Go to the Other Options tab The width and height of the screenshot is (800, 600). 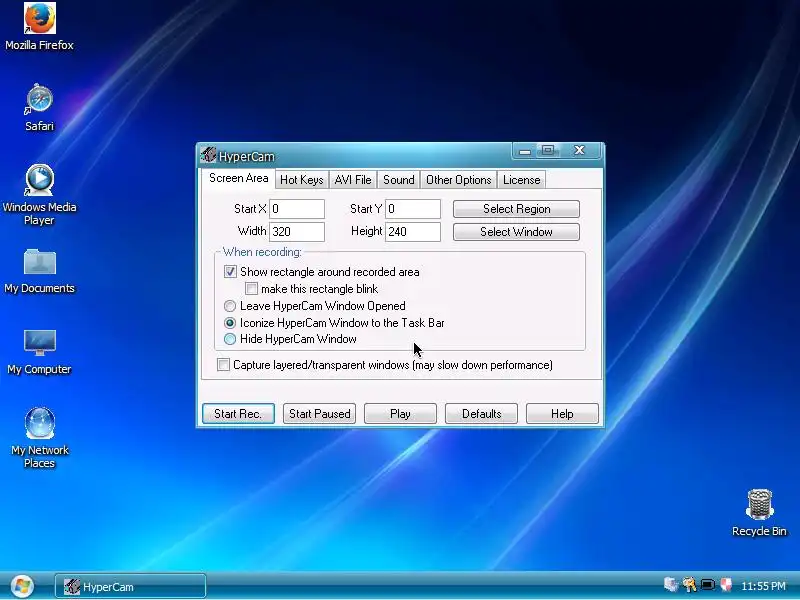click(458, 180)
